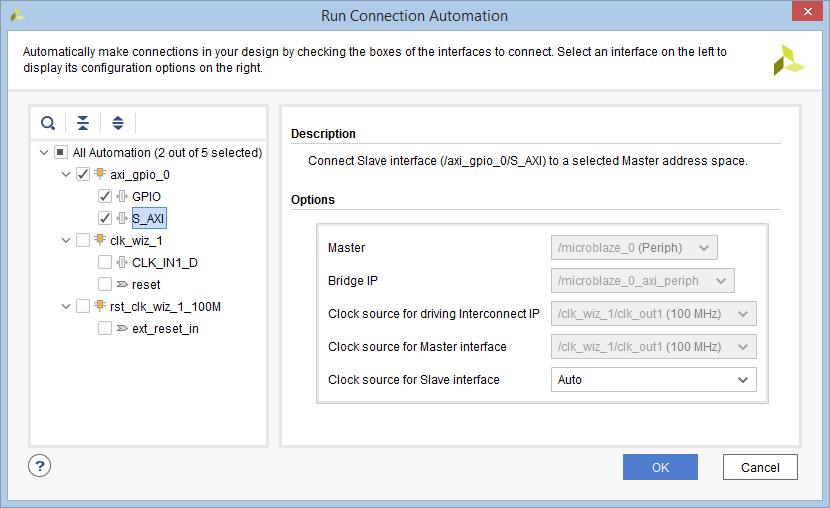Click the Vivado logo in the title bar
830x508 pixels.
[x=17, y=15]
